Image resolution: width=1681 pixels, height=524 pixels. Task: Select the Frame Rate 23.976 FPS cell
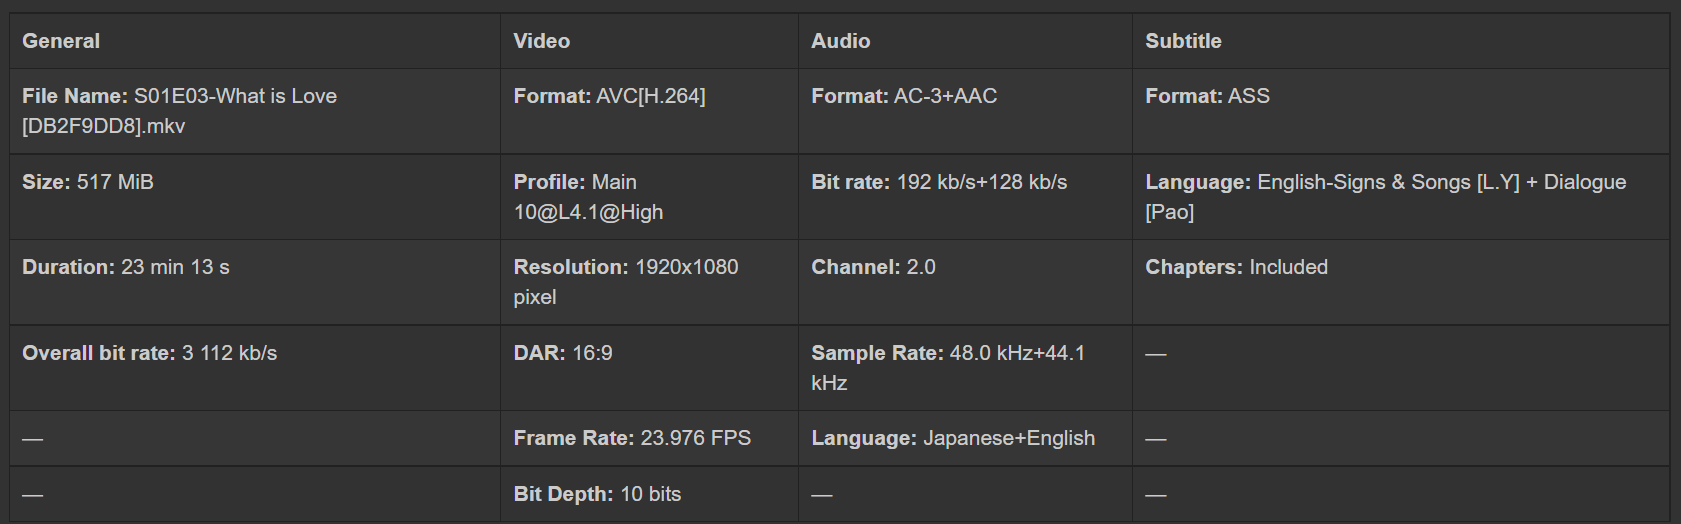(632, 438)
